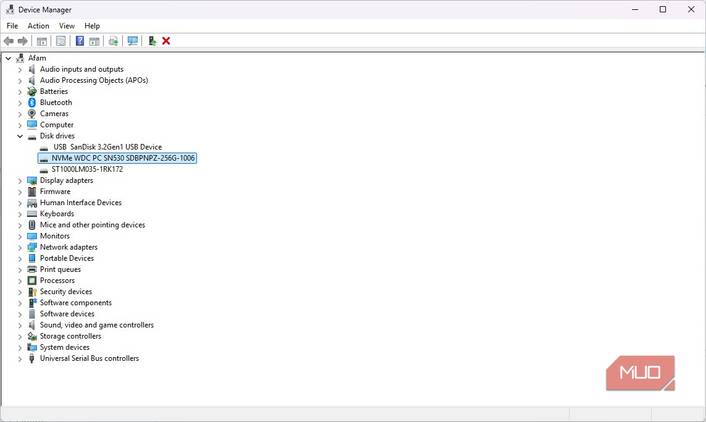Select the ST1000LM035-1RK172 disk drive
Image resolution: width=706 pixels, height=422 pixels.
point(87,169)
